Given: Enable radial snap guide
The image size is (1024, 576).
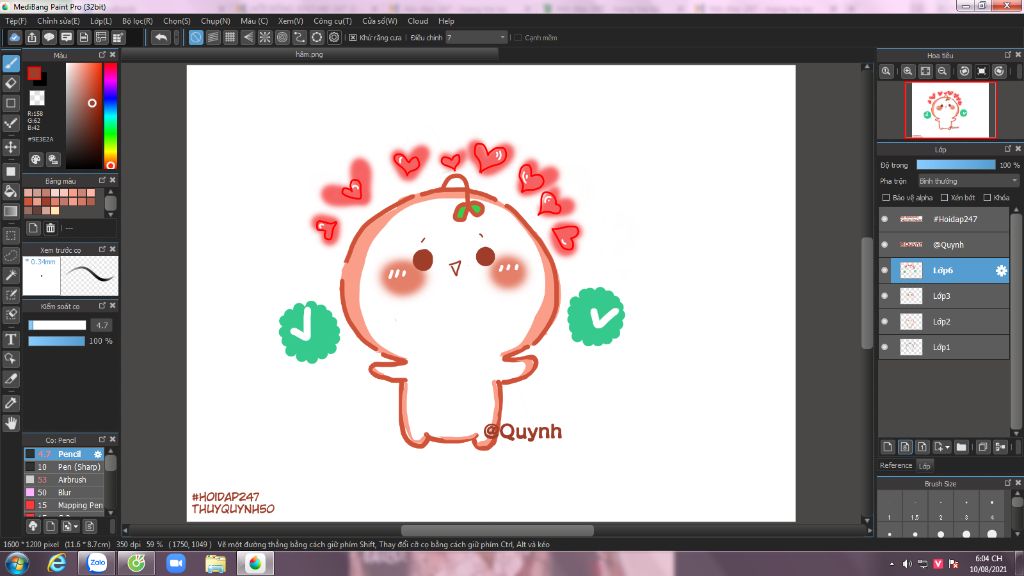Looking at the screenshot, I should point(265,37).
